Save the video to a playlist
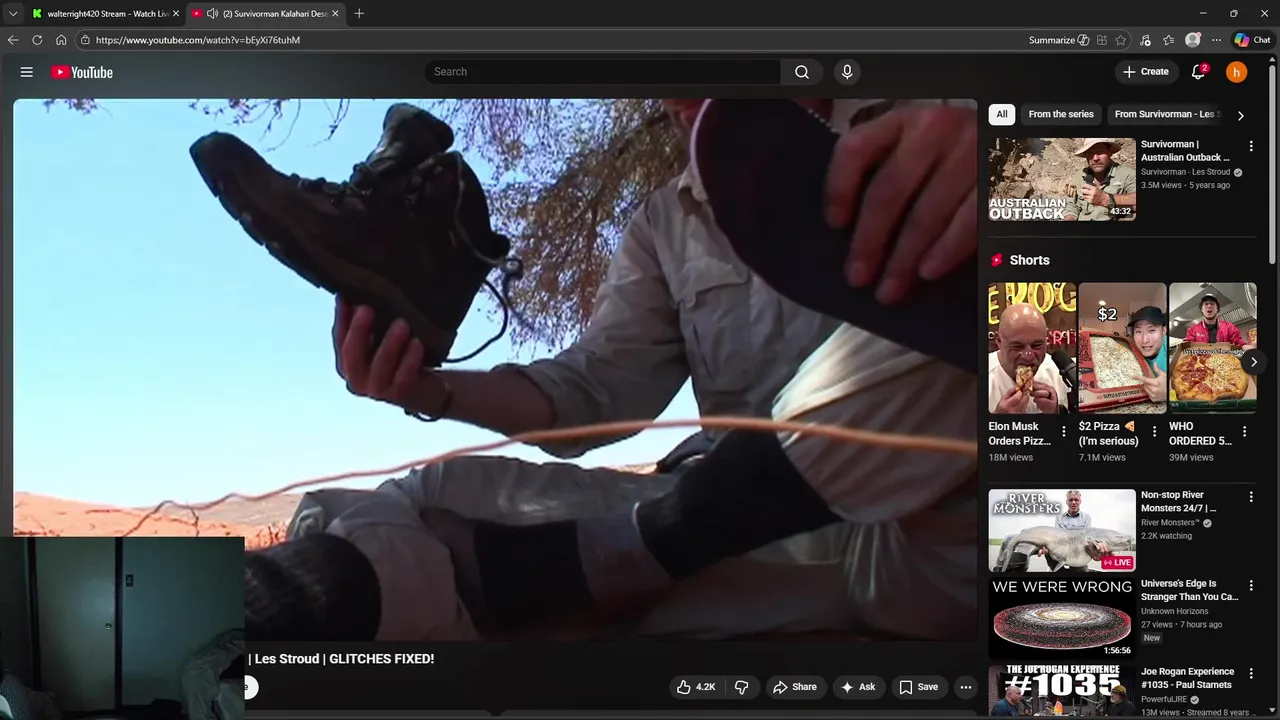Viewport: 1280px width, 720px height. point(918,687)
